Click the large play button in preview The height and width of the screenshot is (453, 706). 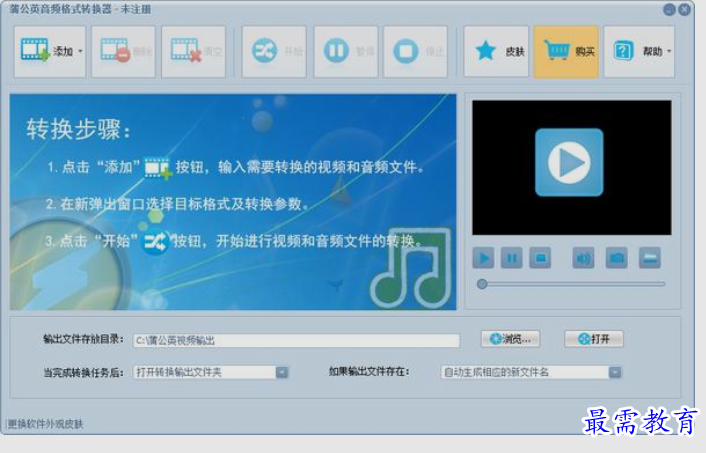pos(569,162)
